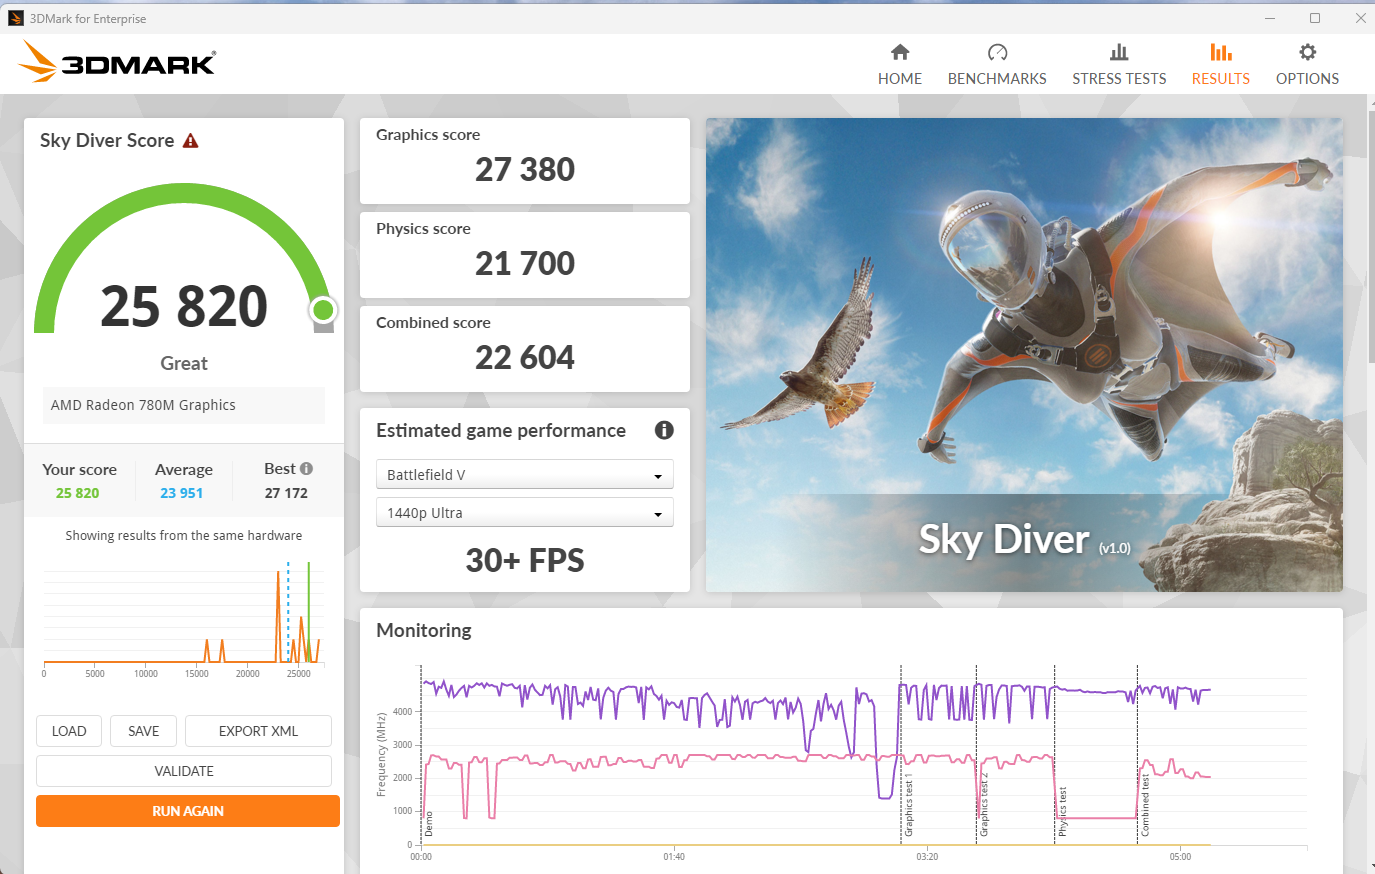Click the VALIDATE button
The image size is (1375, 874).
184,771
